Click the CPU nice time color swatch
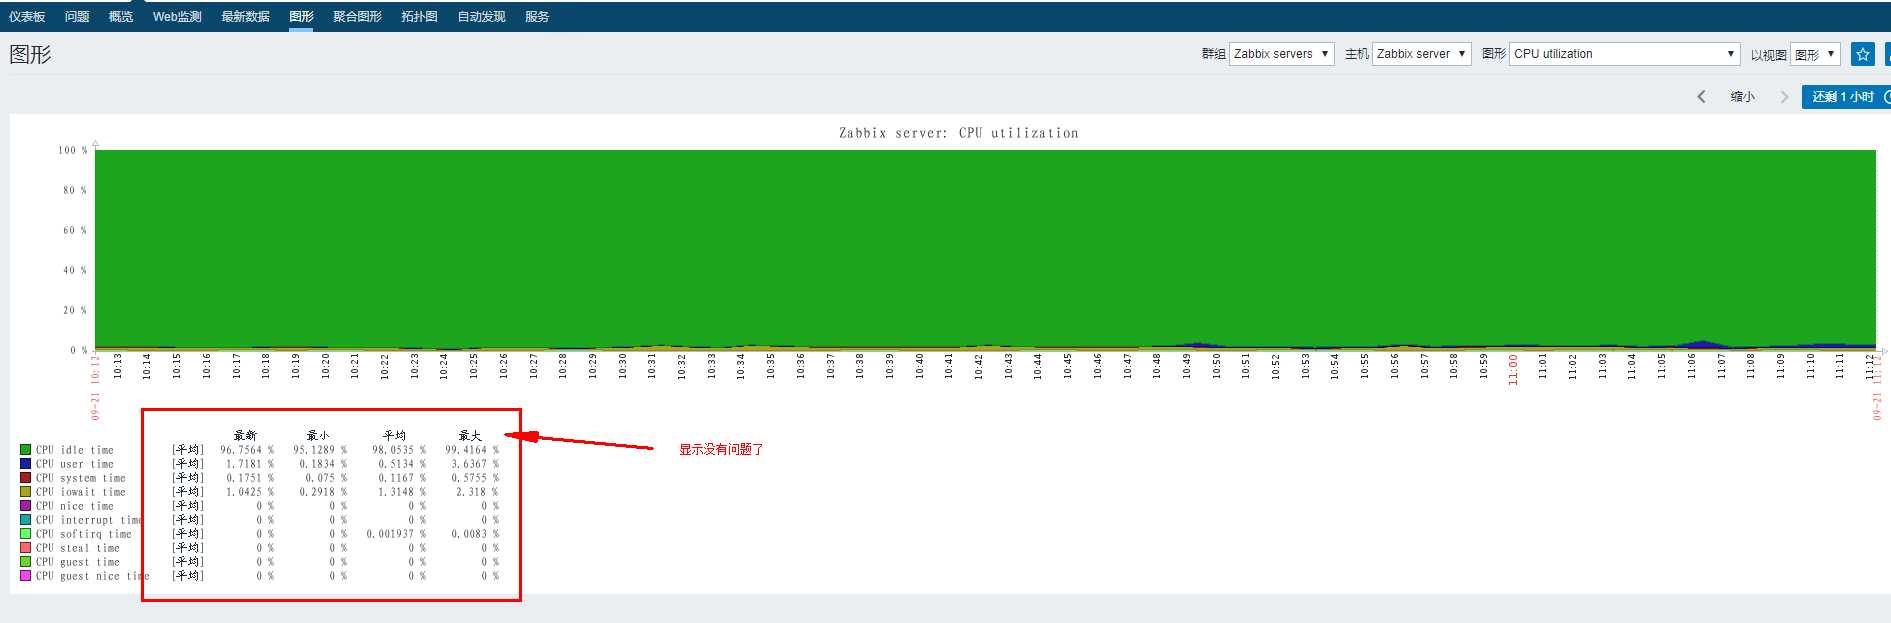Viewport: 1891px width, 623px height. pos(26,506)
